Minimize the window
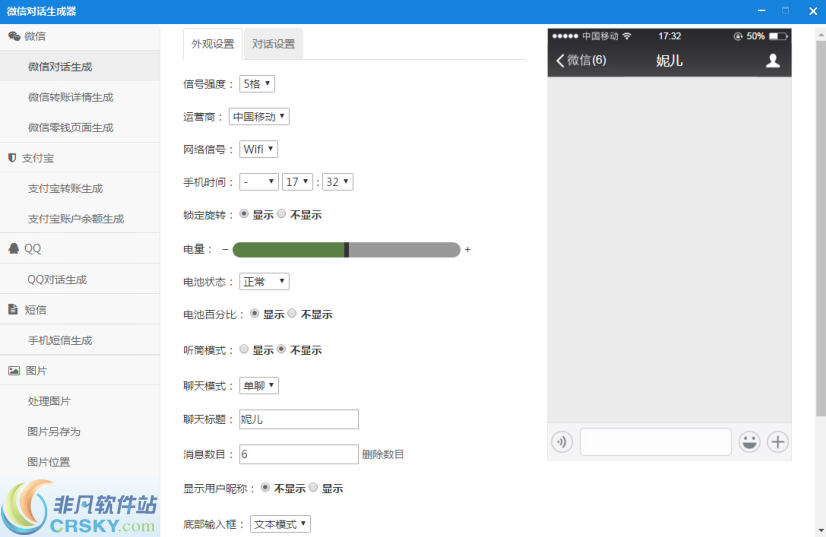 coord(761,11)
